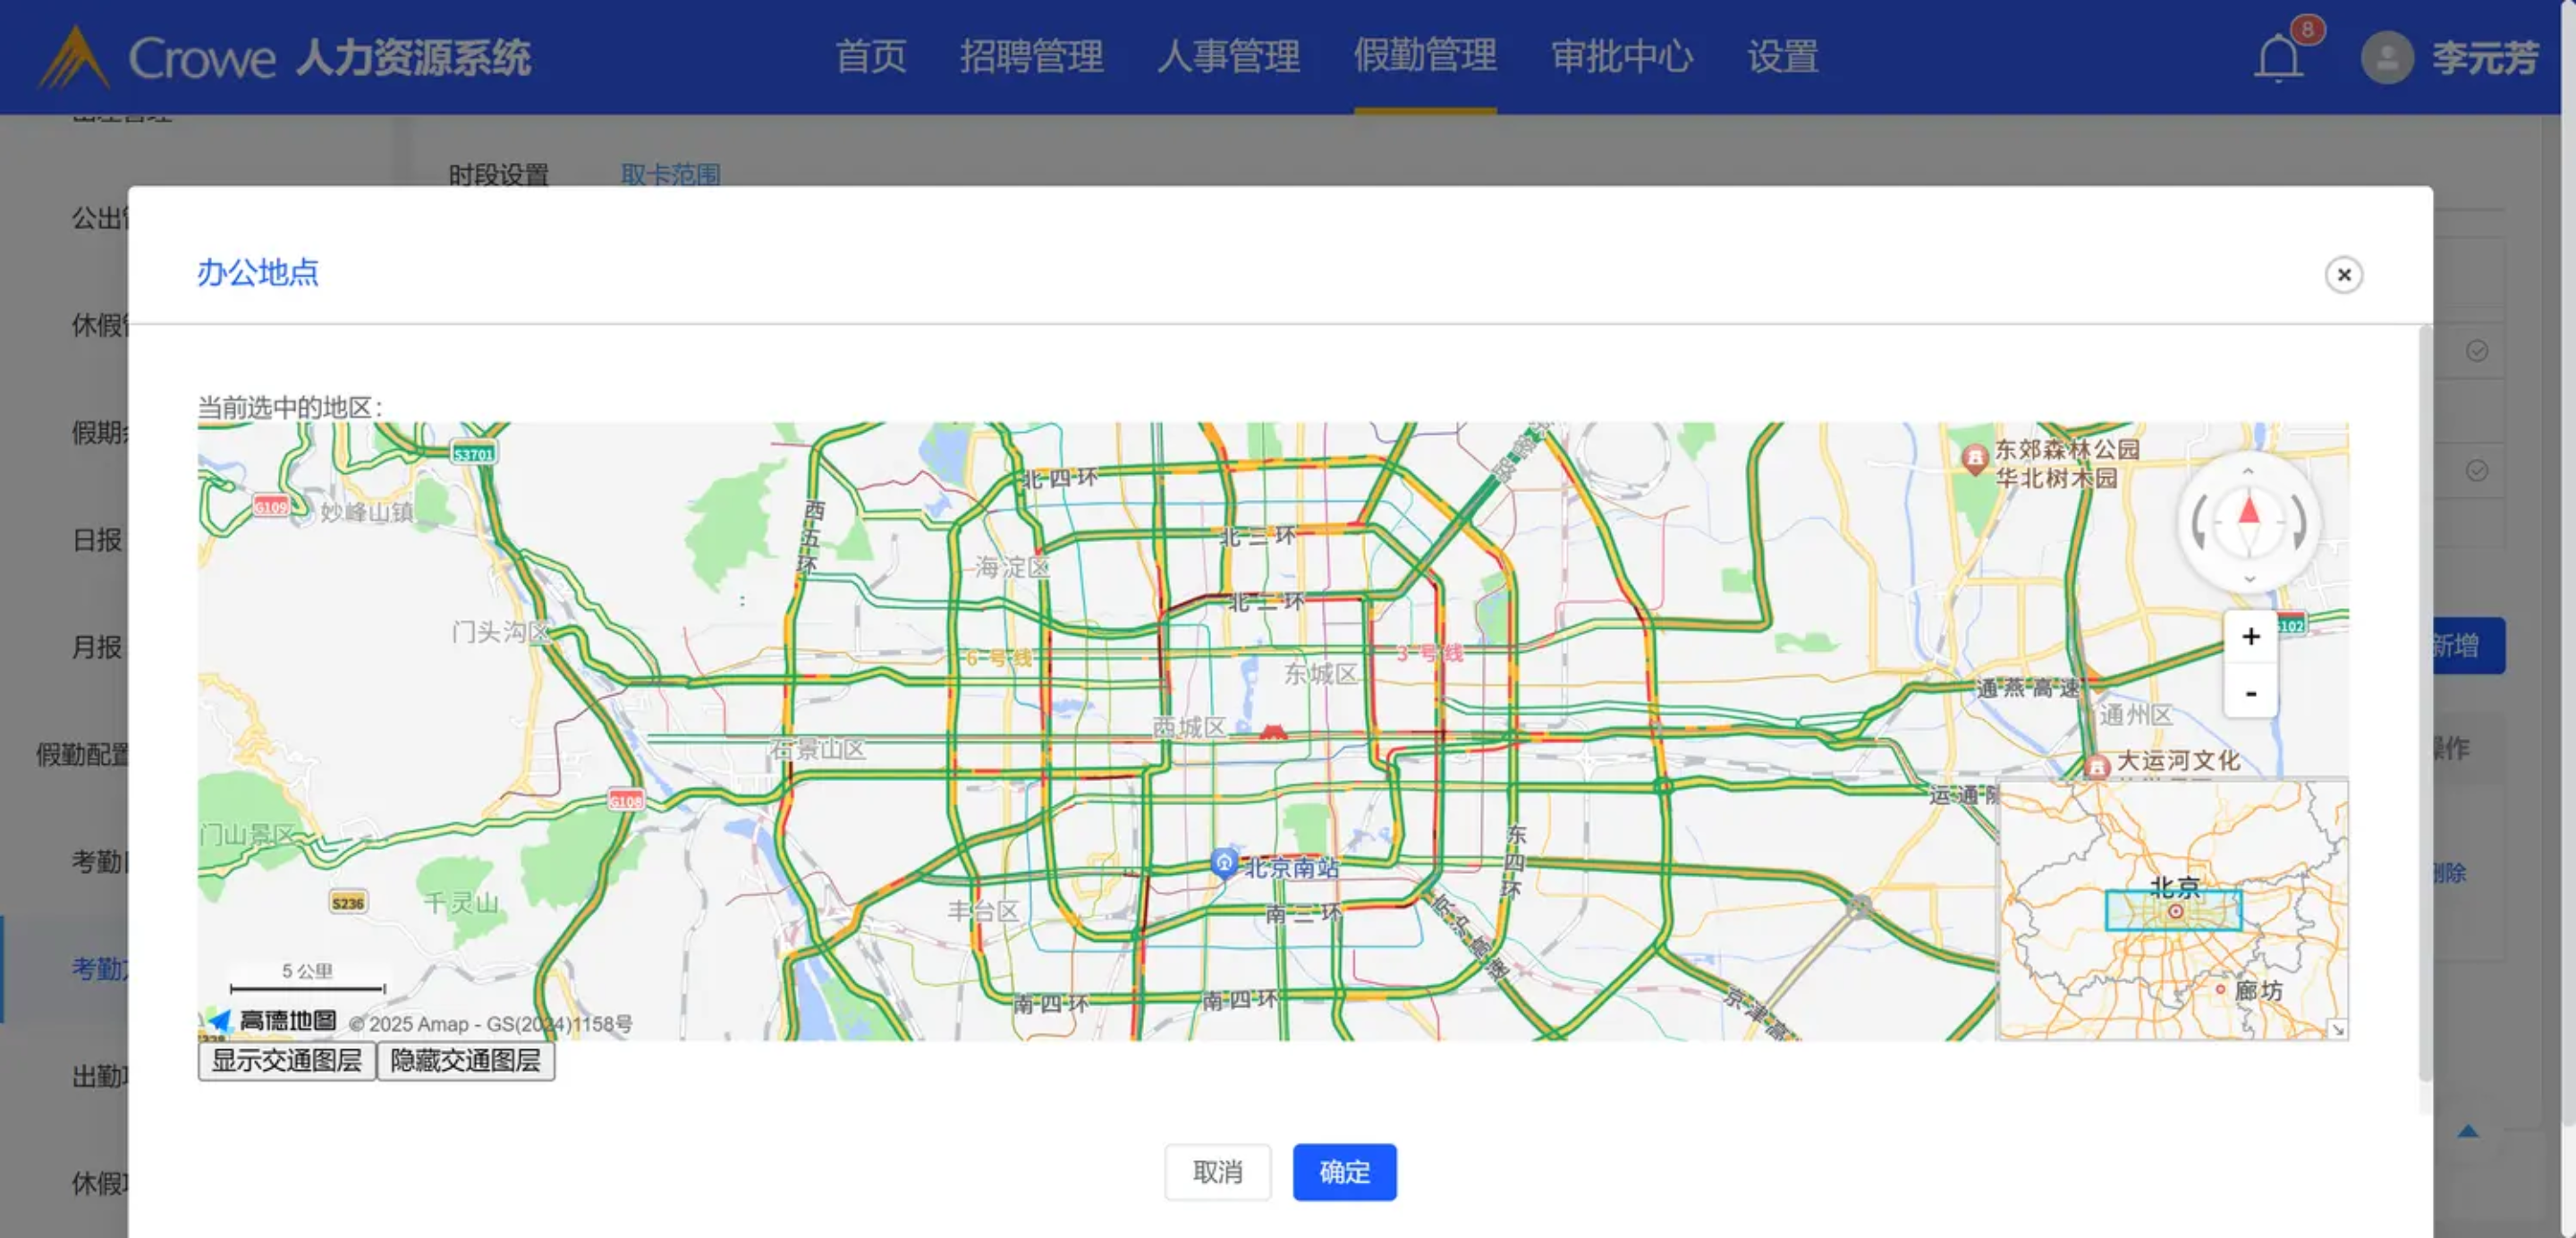Go to the 人事管理 menu
Viewport: 2576px width, 1238px height.
pyautogui.click(x=1228, y=57)
